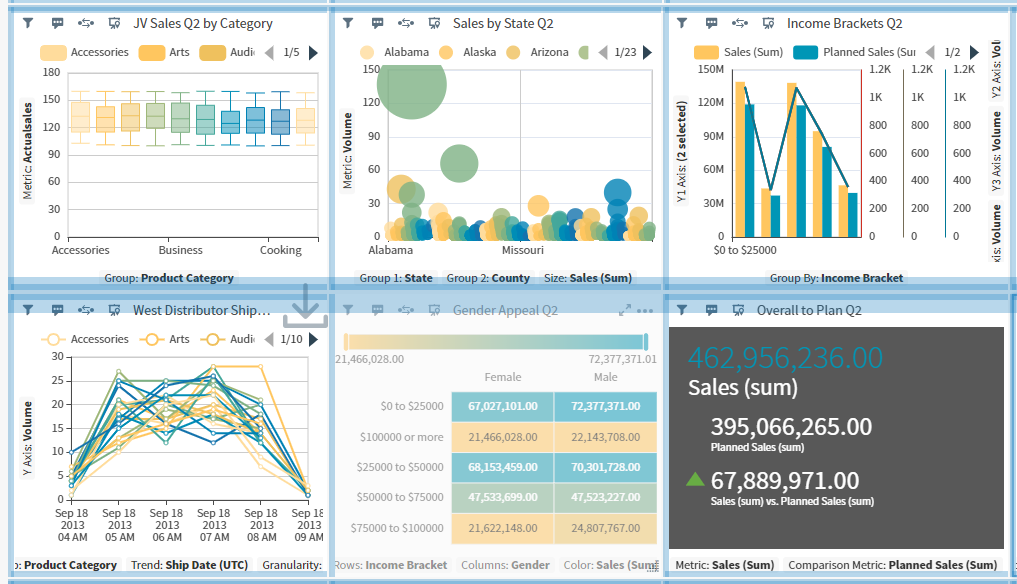Image resolution: width=1017 pixels, height=584 pixels.
Task: Expand Gender Appeal Q2 chart fullscreen
Action: [x=625, y=310]
